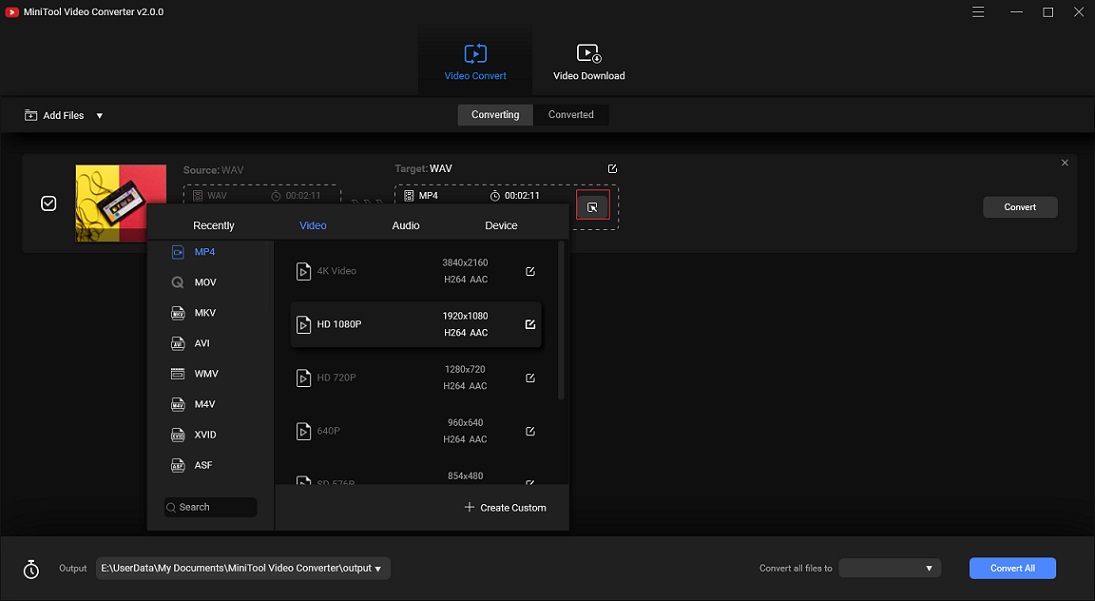This screenshot has width=1095, height=601.
Task: Click the XVID format icon
Action: 178,434
